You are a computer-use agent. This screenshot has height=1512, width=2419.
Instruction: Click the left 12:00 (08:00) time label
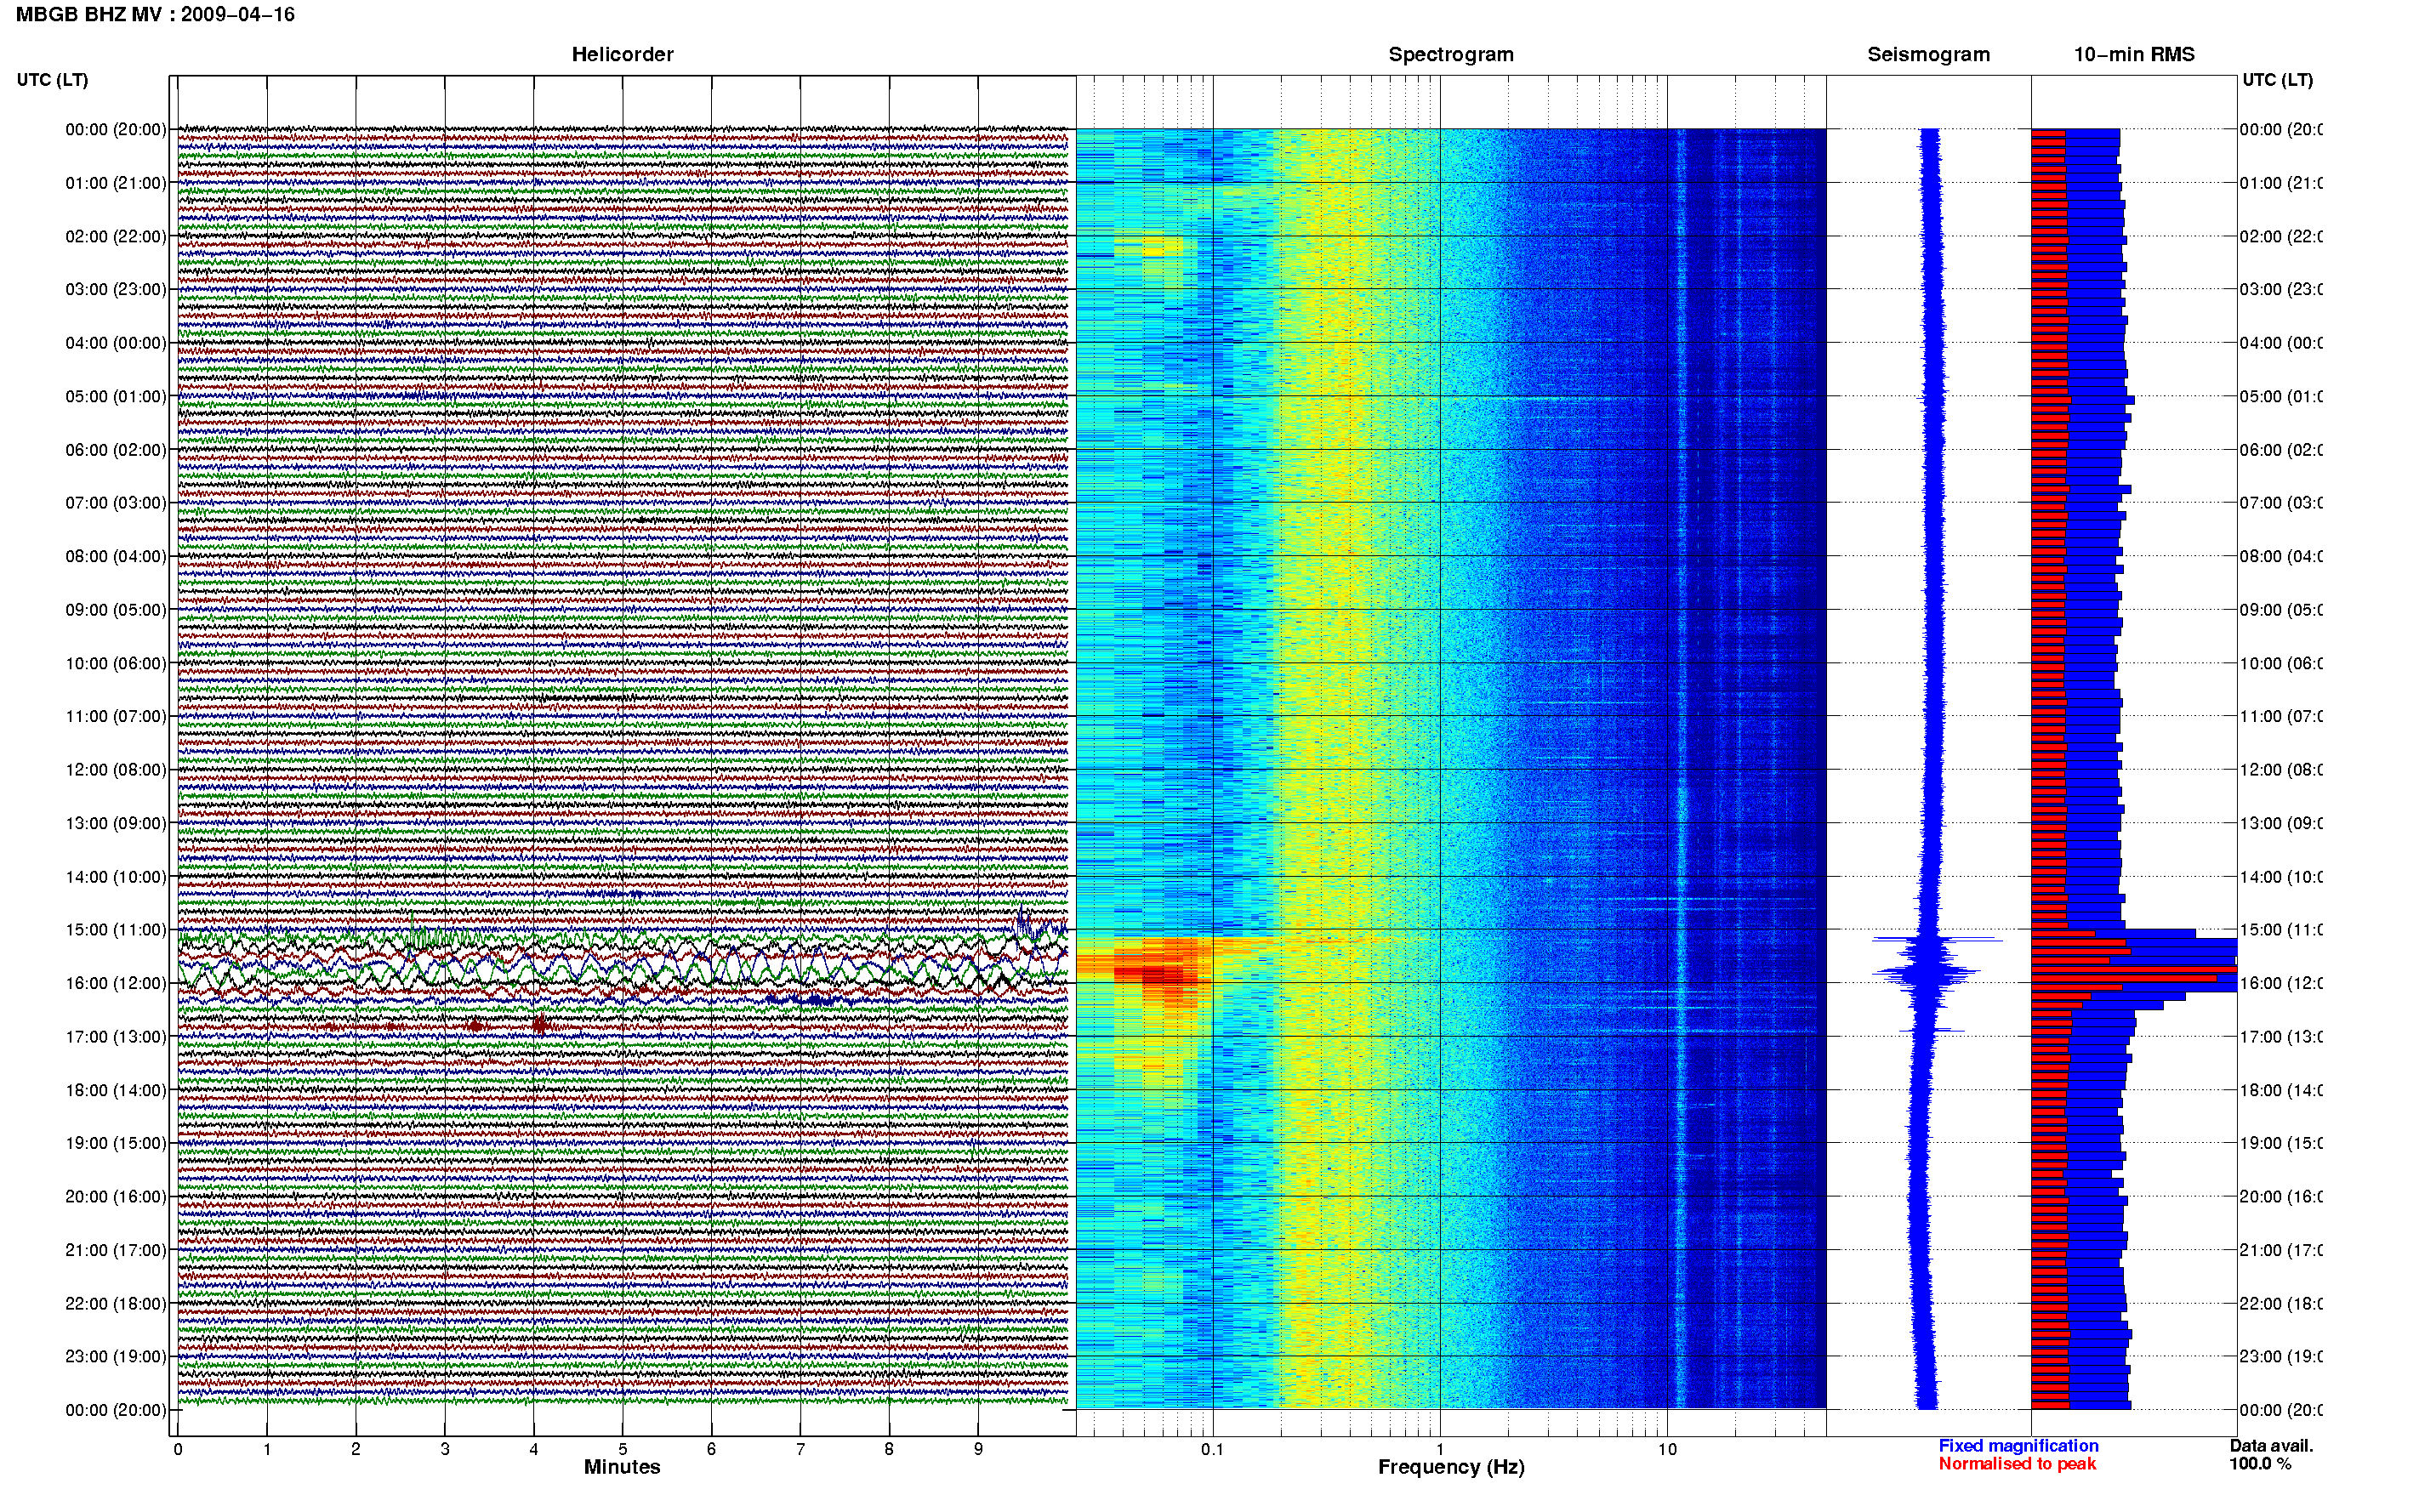click(x=116, y=770)
